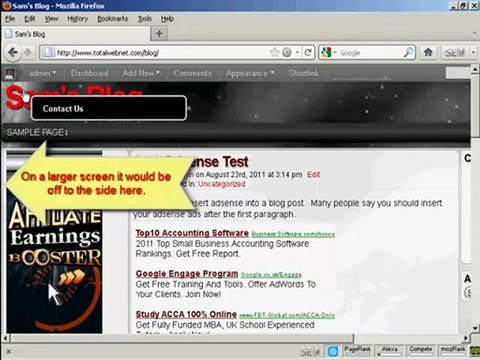Click the Forward navigation arrow
This screenshot has width=480, height=360.
(x=28, y=52)
